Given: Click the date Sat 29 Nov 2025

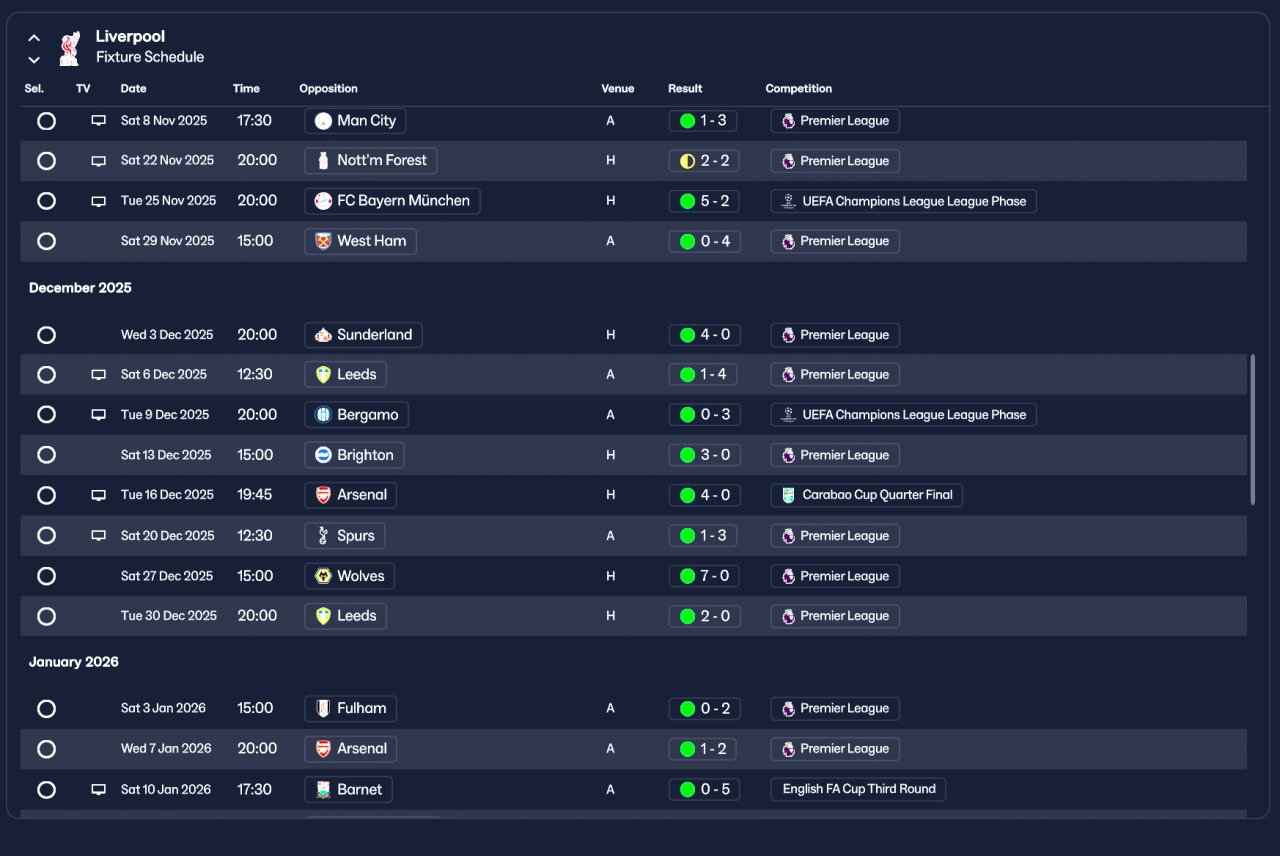Looking at the screenshot, I should (x=167, y=241).
